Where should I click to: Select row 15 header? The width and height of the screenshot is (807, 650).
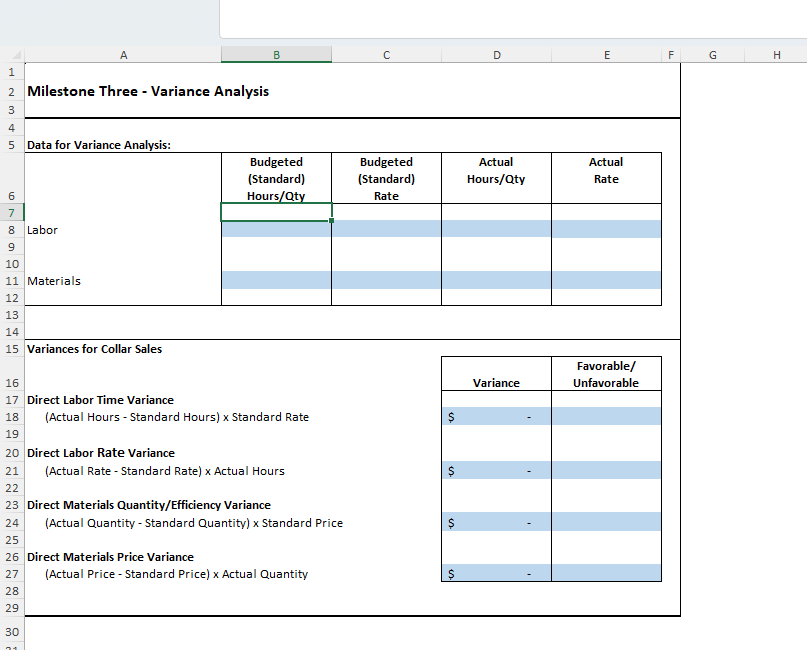pos(12,349)
